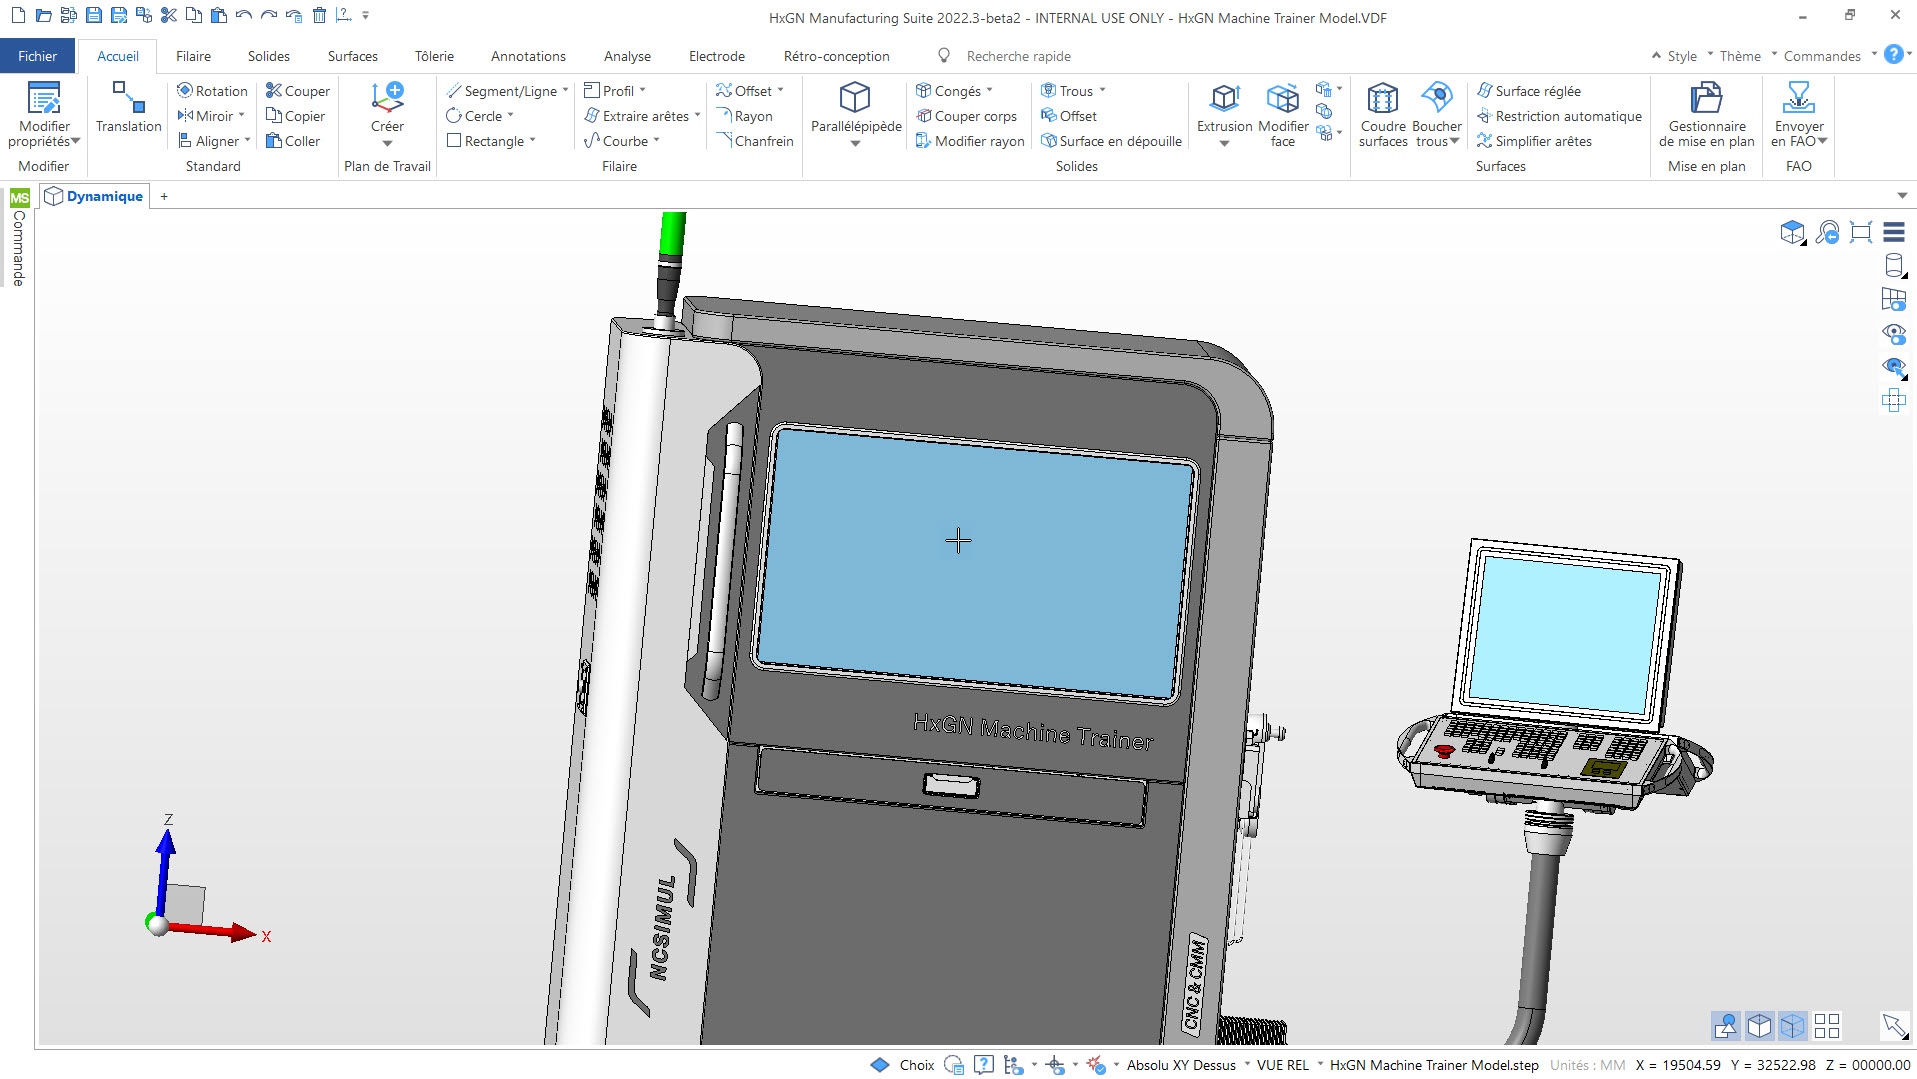This screenshot has height=1079, width=1917.
Task: Expand the Segment/Ligne dropdown arrow
Action: click(566, 90)
